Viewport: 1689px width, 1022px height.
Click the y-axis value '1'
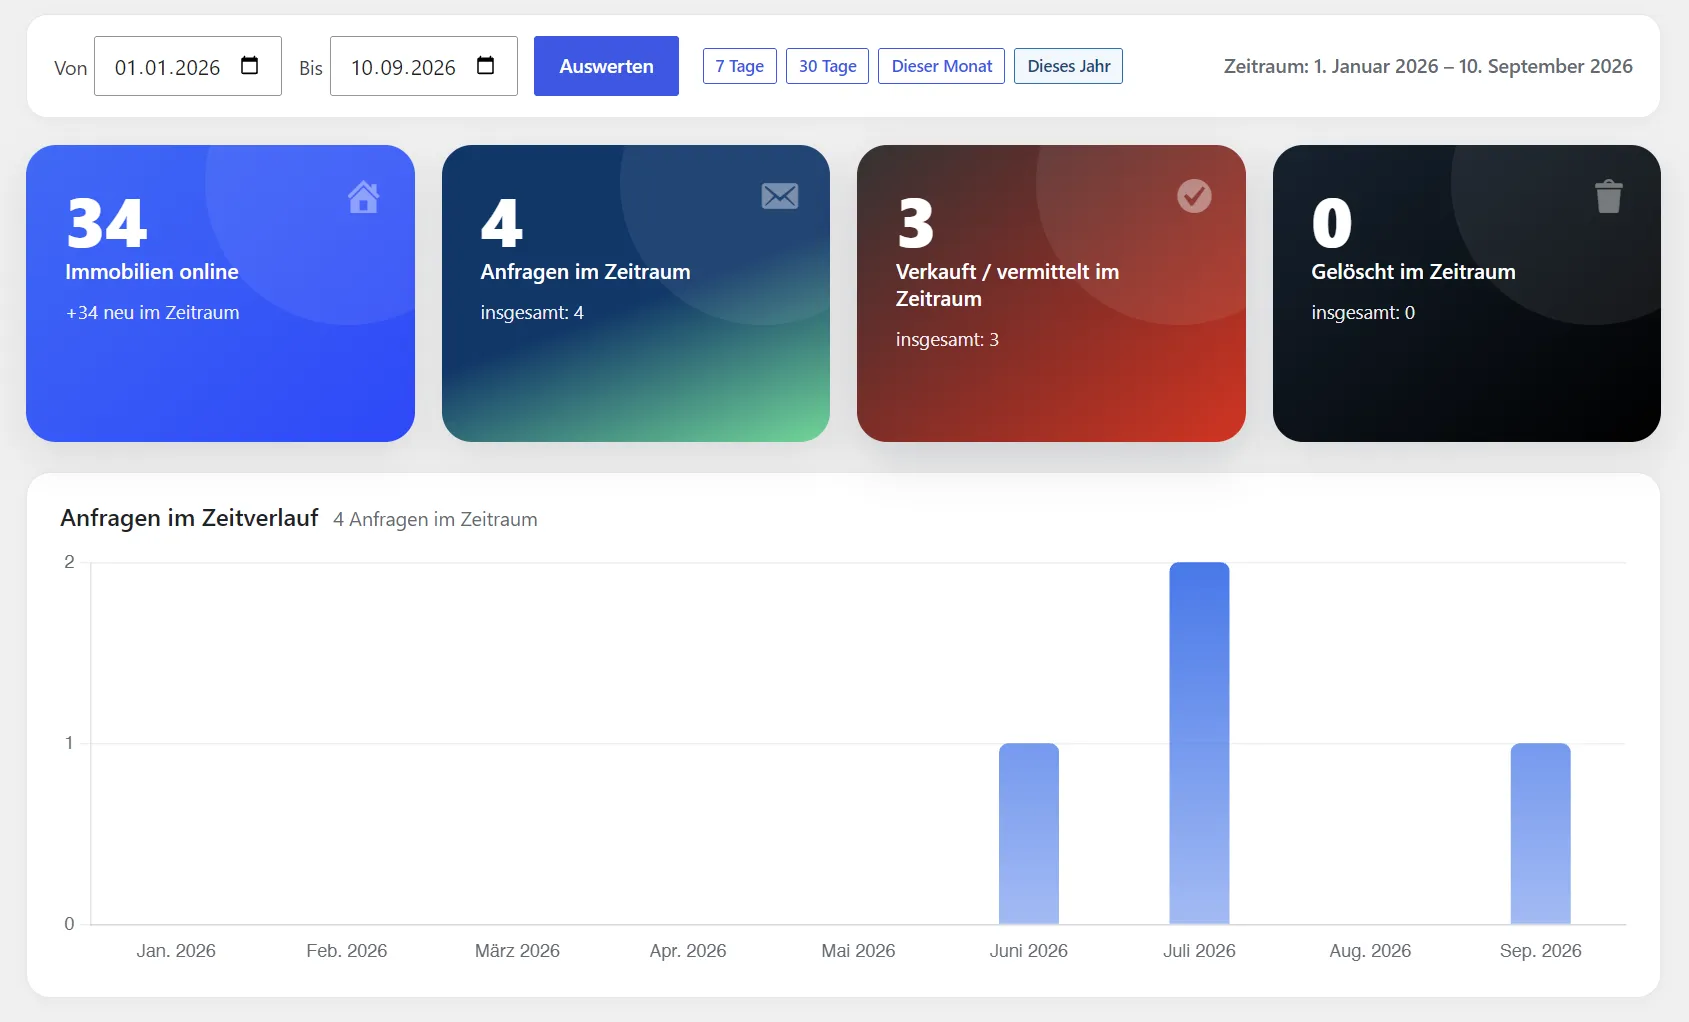coord(69,743)
